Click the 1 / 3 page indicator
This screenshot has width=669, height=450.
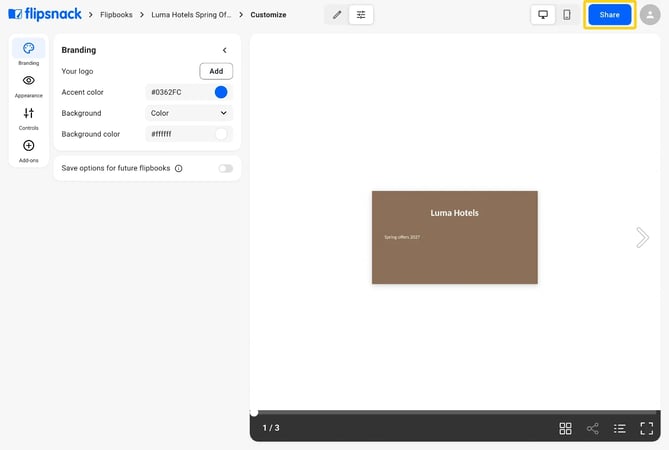pos(271,428)
